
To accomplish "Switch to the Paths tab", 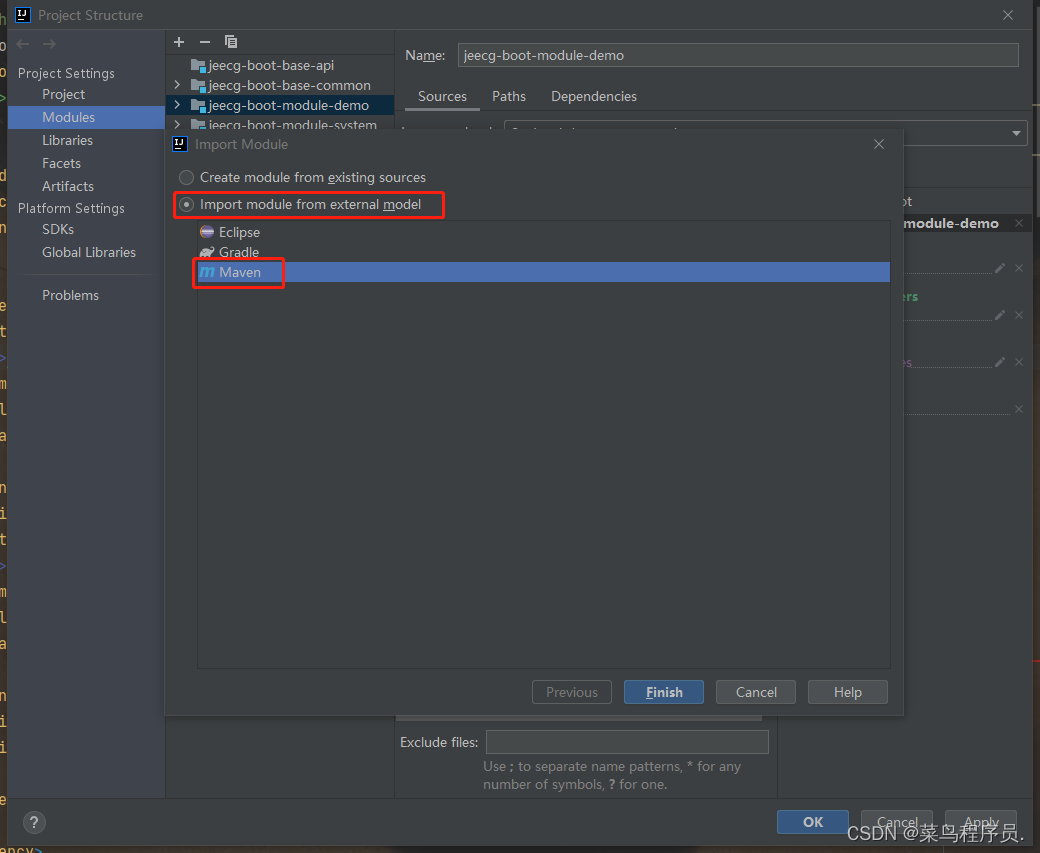I will pyautogui.click(x=509, y=96).
